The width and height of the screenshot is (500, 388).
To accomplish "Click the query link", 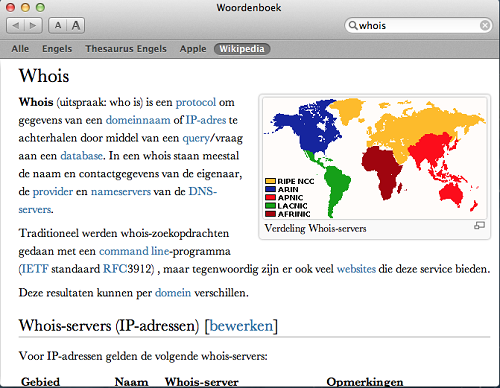I will click(196, 138).
